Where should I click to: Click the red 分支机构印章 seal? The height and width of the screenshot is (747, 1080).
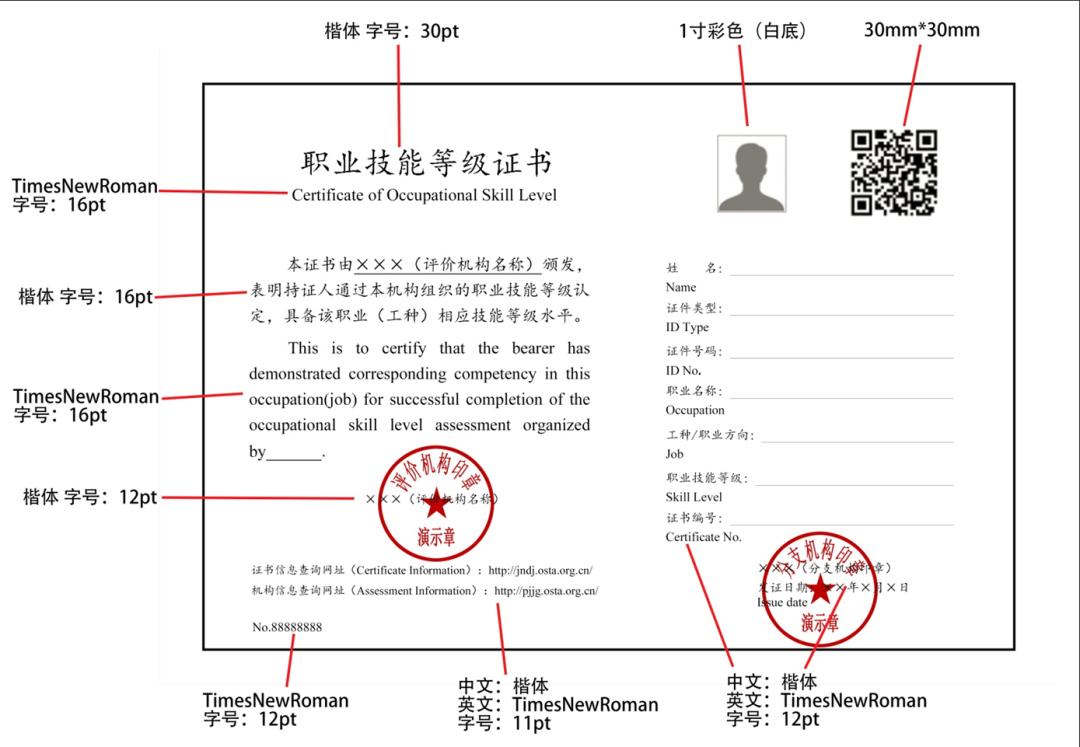[820, 590]
